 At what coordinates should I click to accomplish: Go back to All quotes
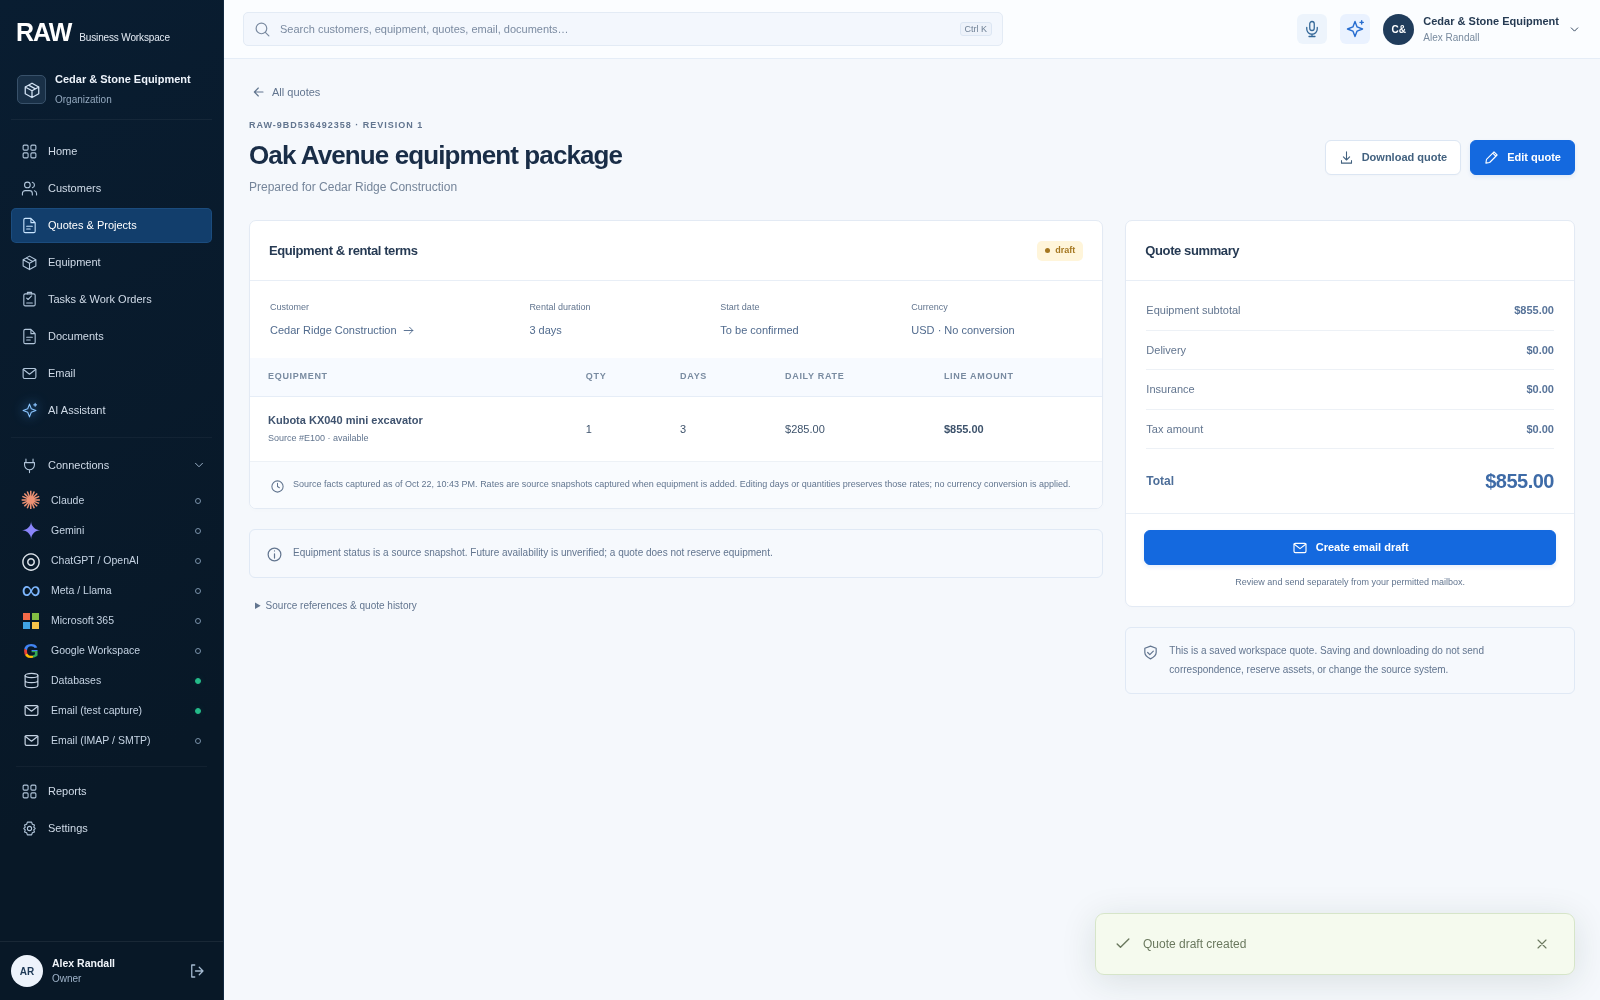[x=286, y=92]
